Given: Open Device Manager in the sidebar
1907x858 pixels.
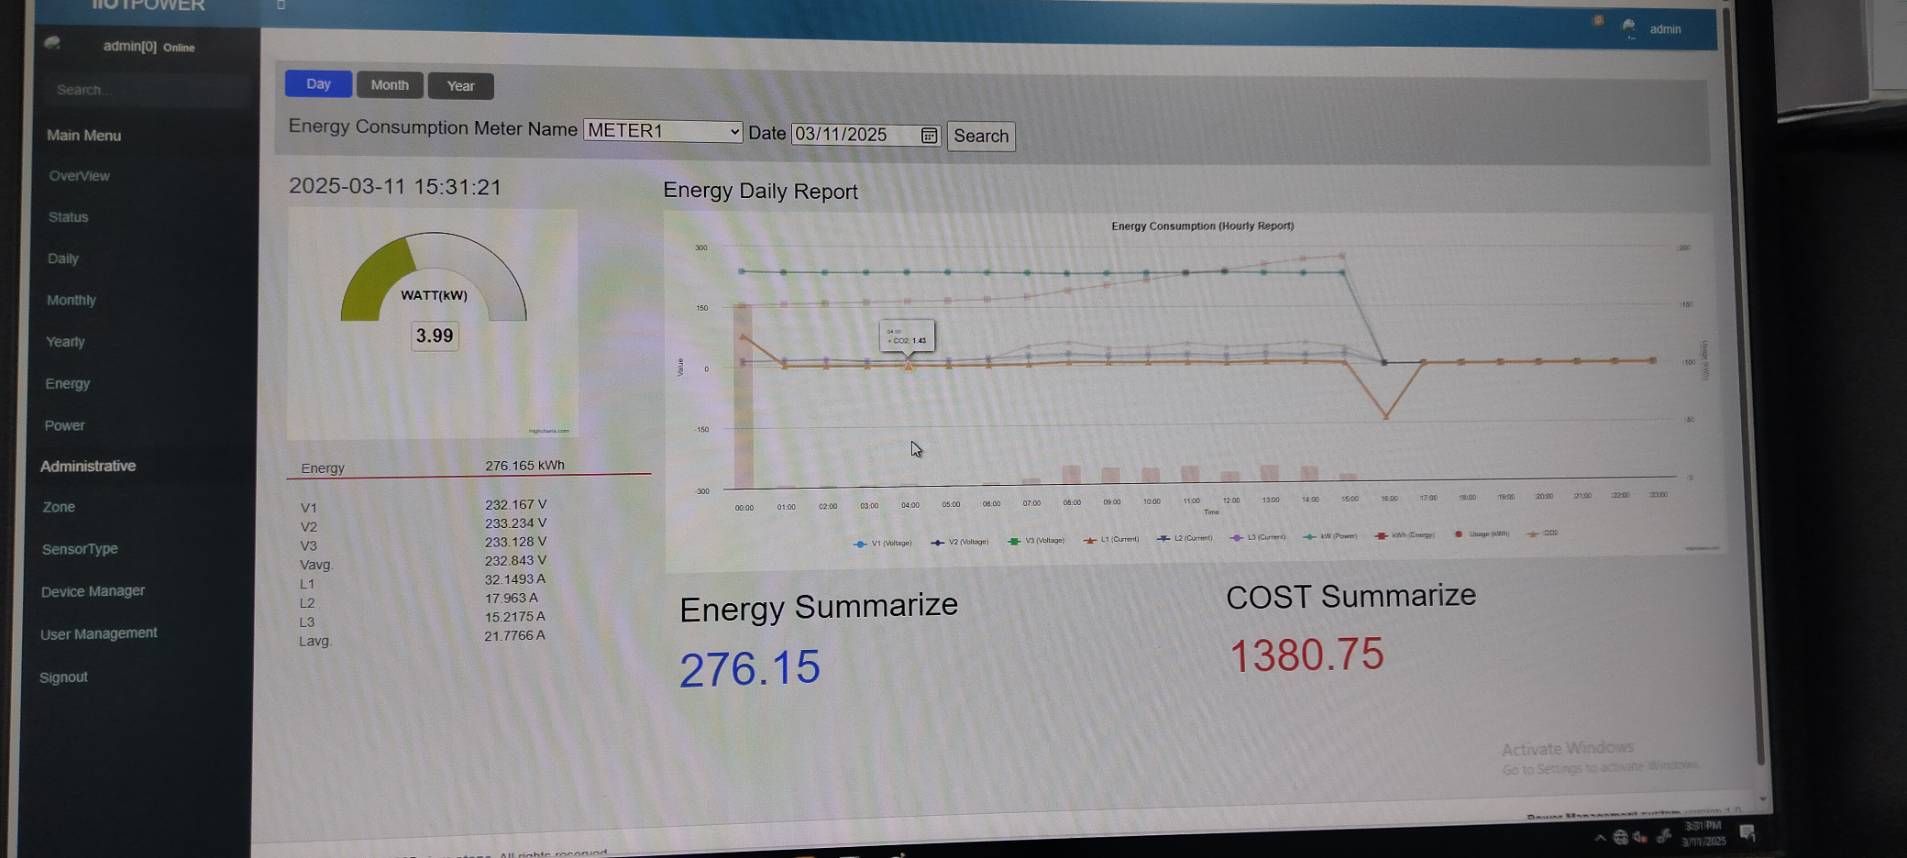Looking at the screenshot, I should pos(92,591).
